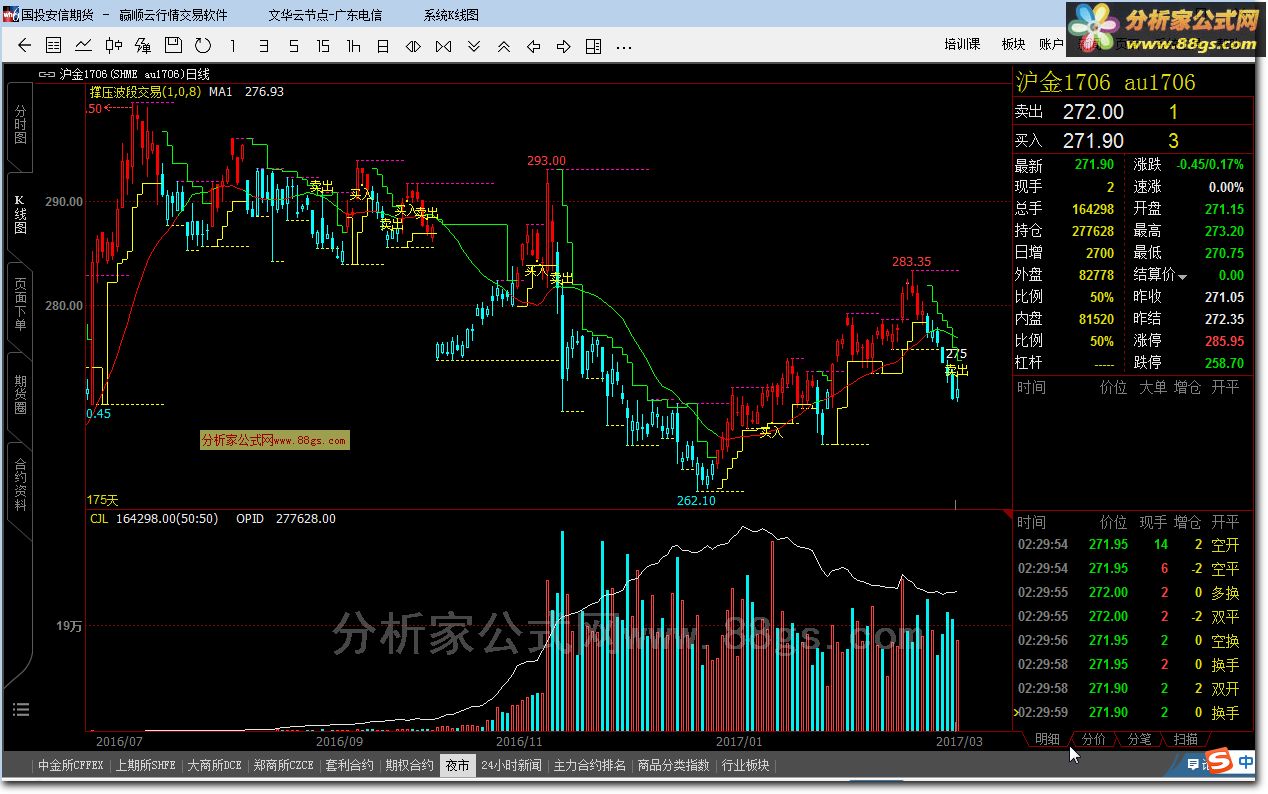Click the hamburger menu icon in sidebar
This screenshot has width=1268, height=794.
20,709
